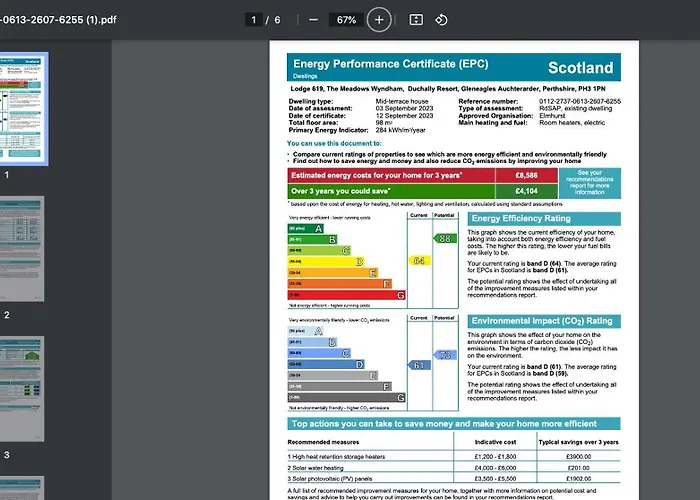Click the fit to page icon
This screenshot has height=500, width=700.
tap(416, 20)
